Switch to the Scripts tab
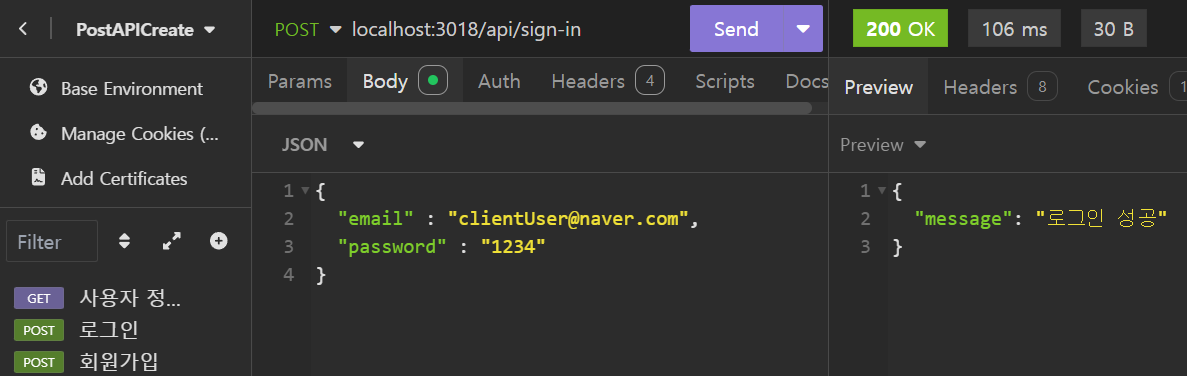This screenshot has height=376, width=1187. 725,82
